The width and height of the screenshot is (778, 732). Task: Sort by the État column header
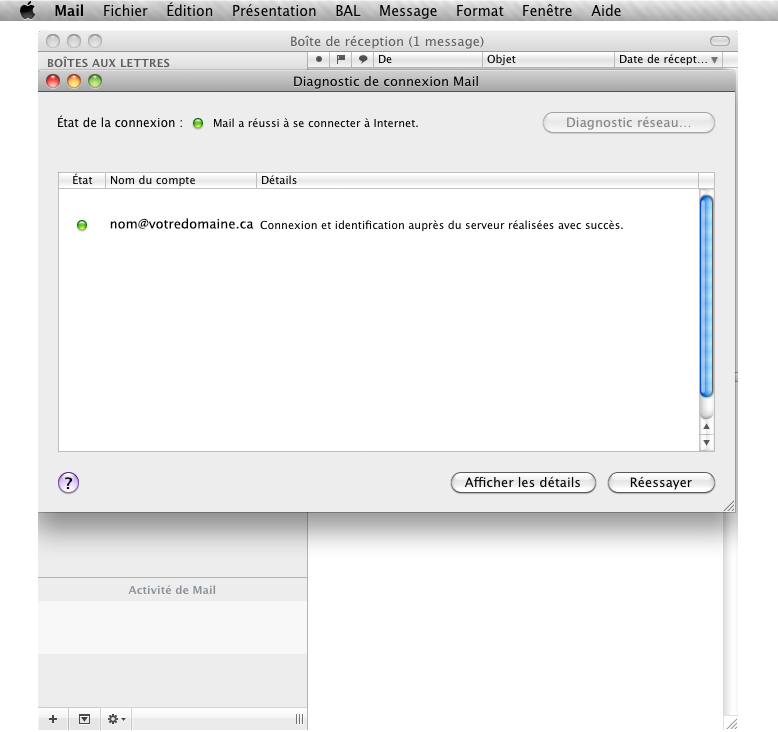tap(82, 180)
